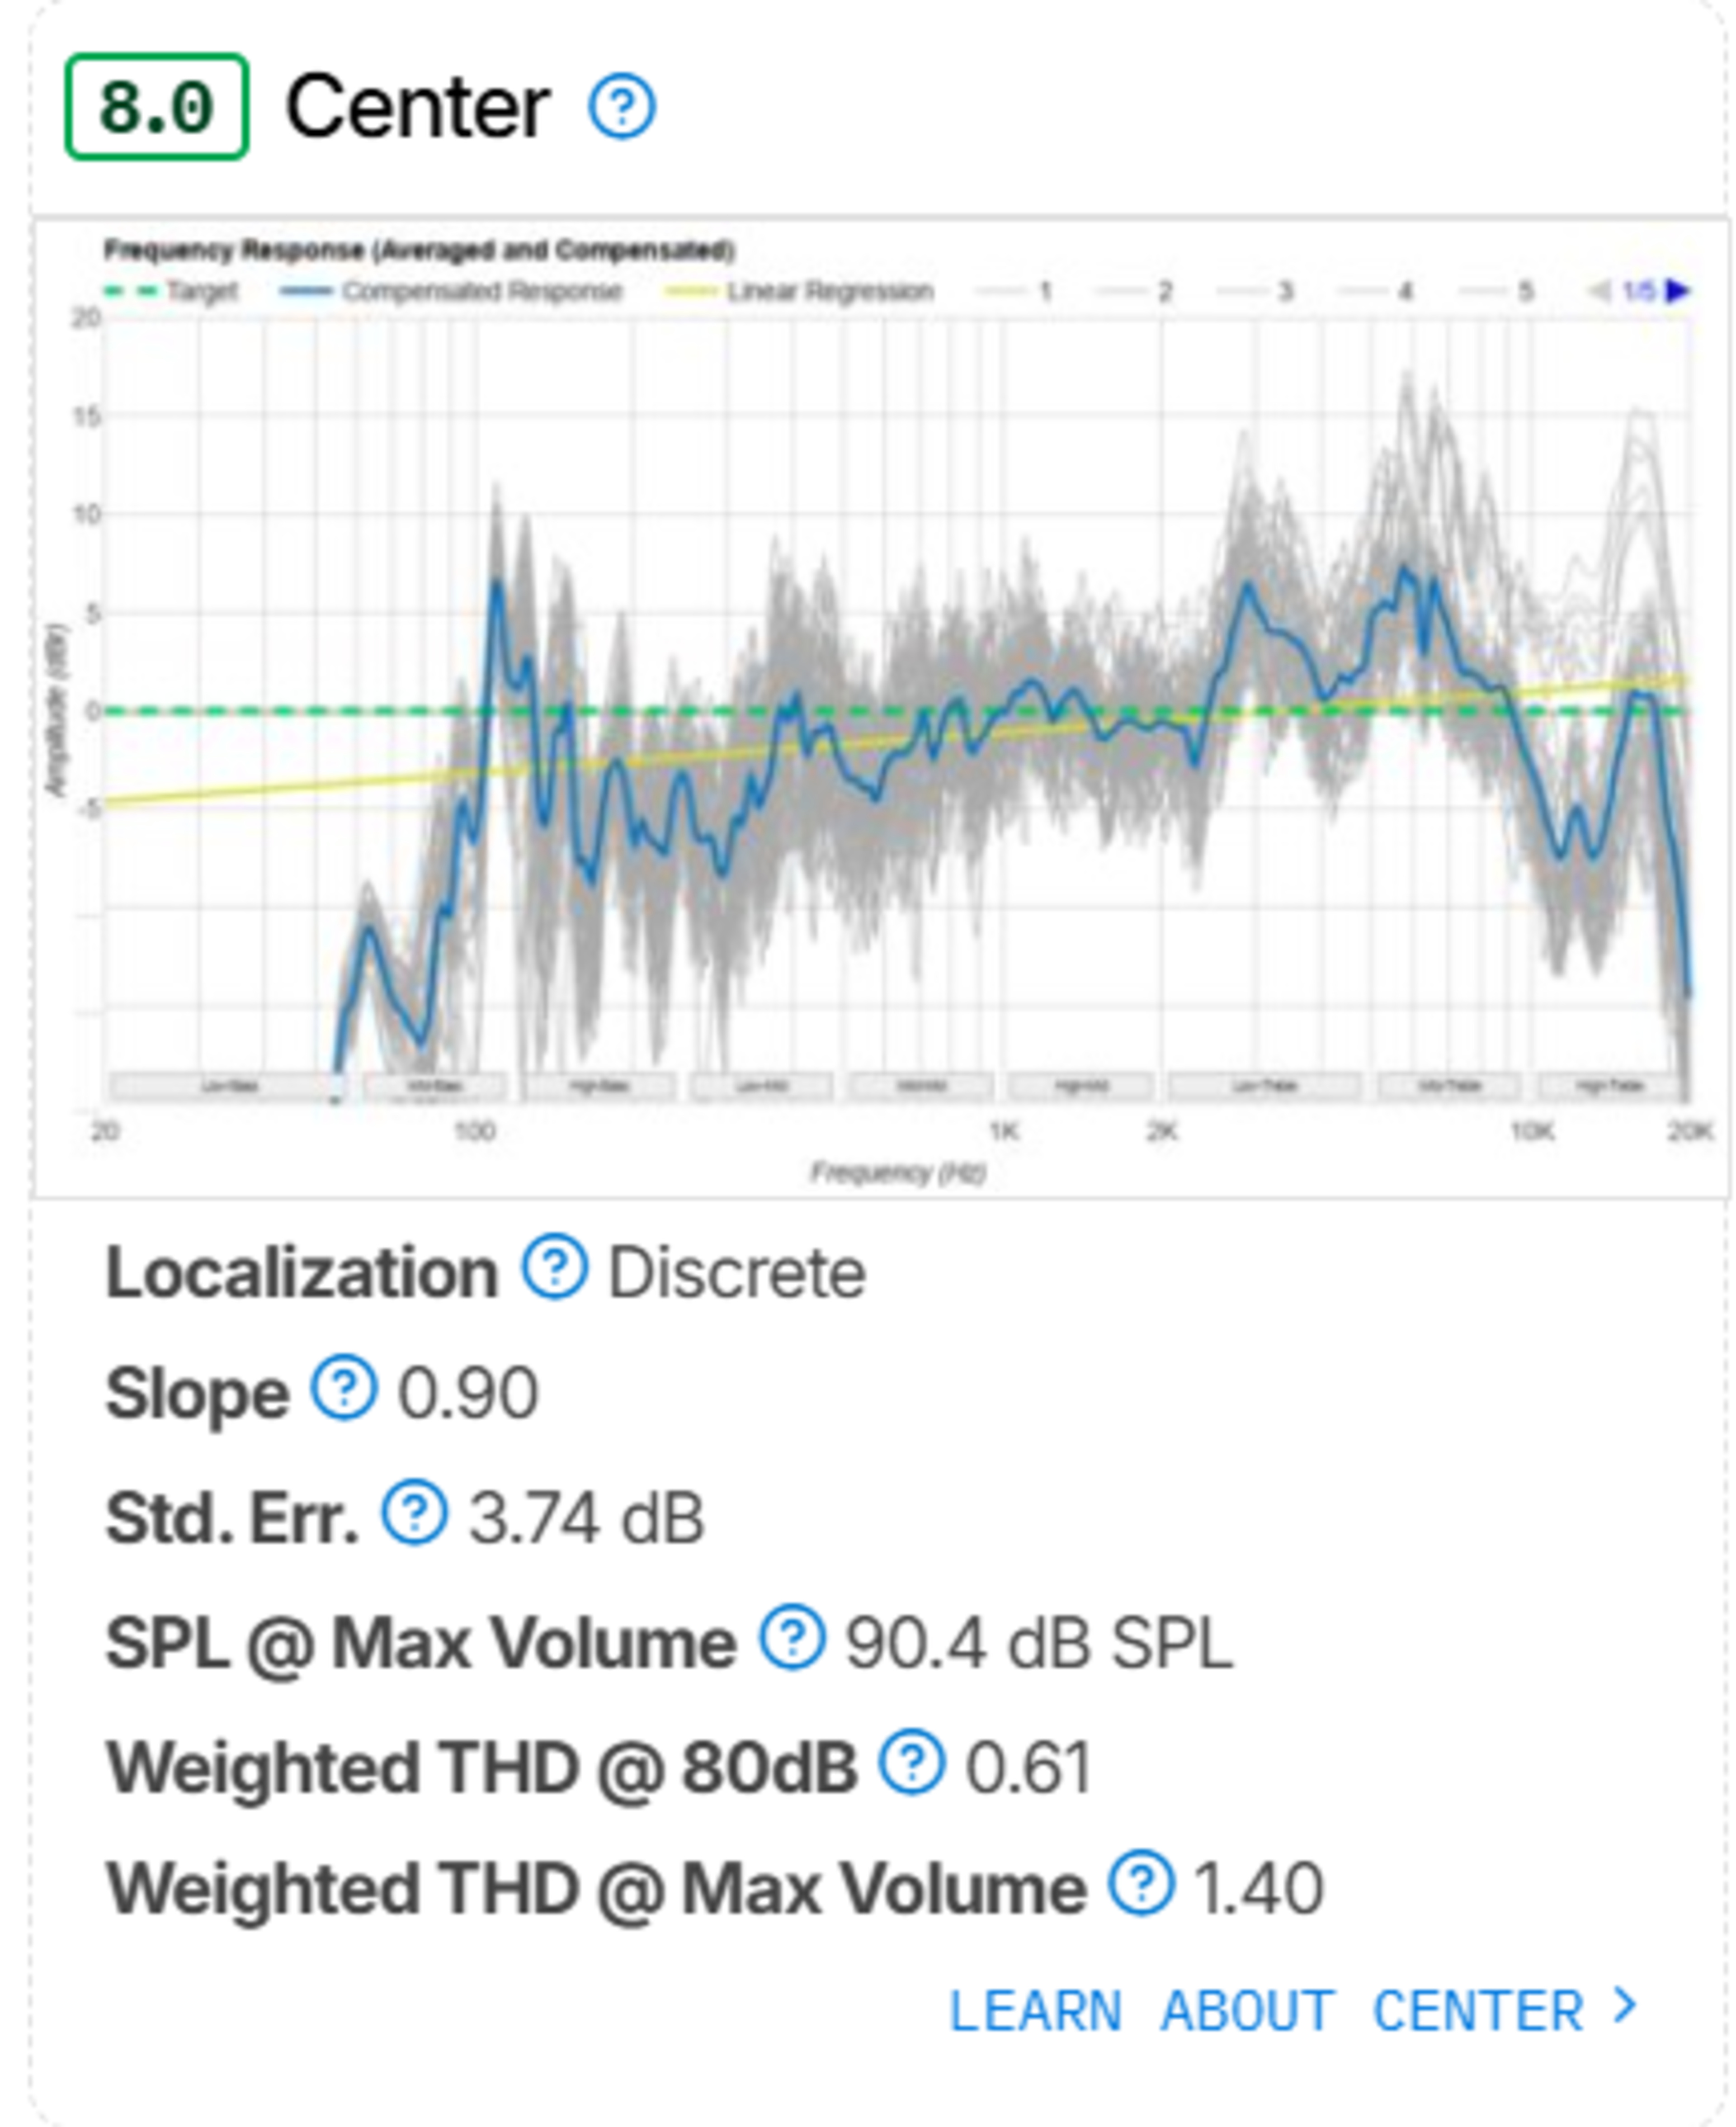Click the Std. Err. help icon
The height and width of the screenshot is (2127, 1736).
tap(414, 1512)
